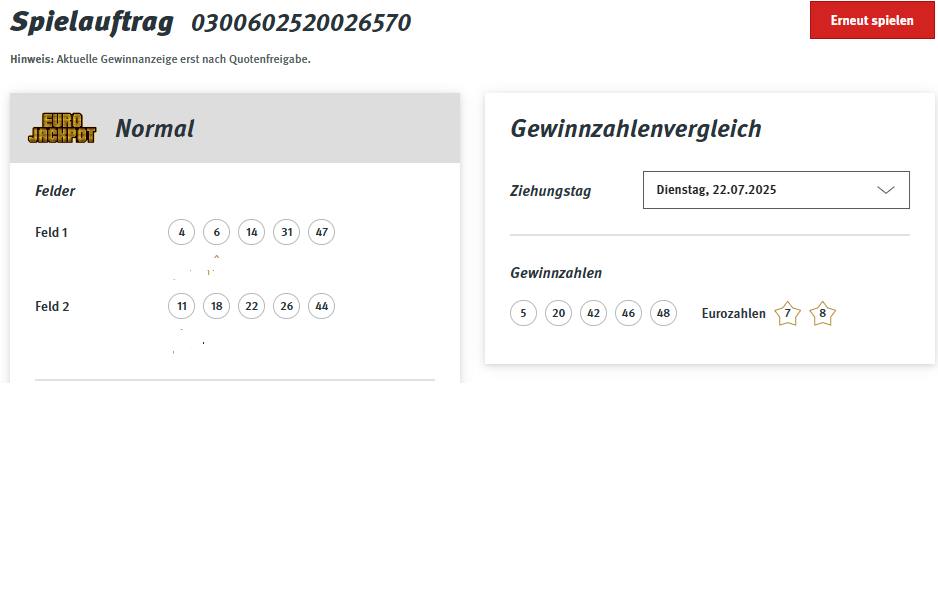
Task: Click the dropdown chevron arrow
Action: [886, 190]
